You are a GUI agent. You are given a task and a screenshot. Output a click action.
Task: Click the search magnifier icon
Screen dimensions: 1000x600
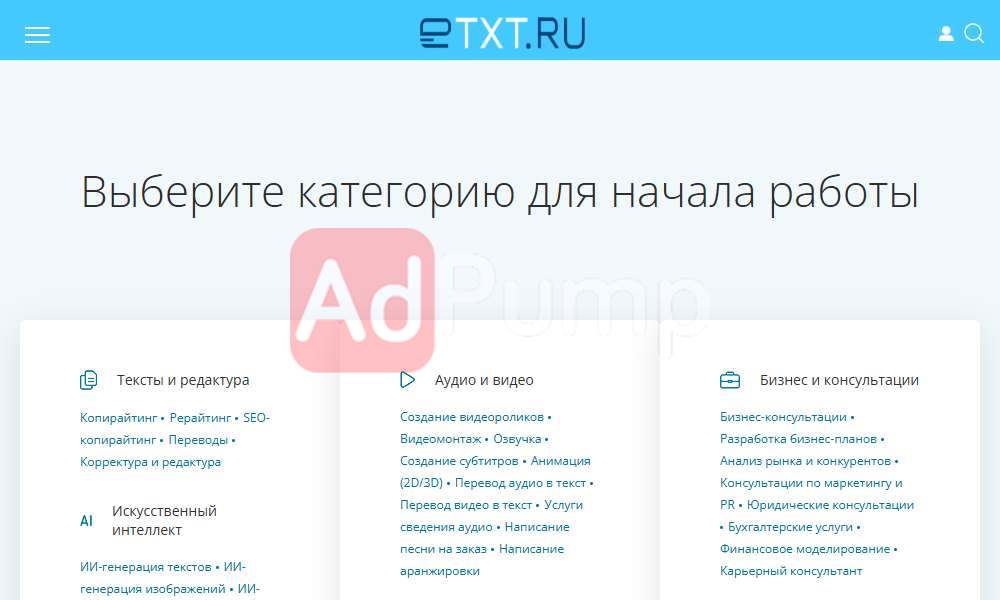point(974,33)
